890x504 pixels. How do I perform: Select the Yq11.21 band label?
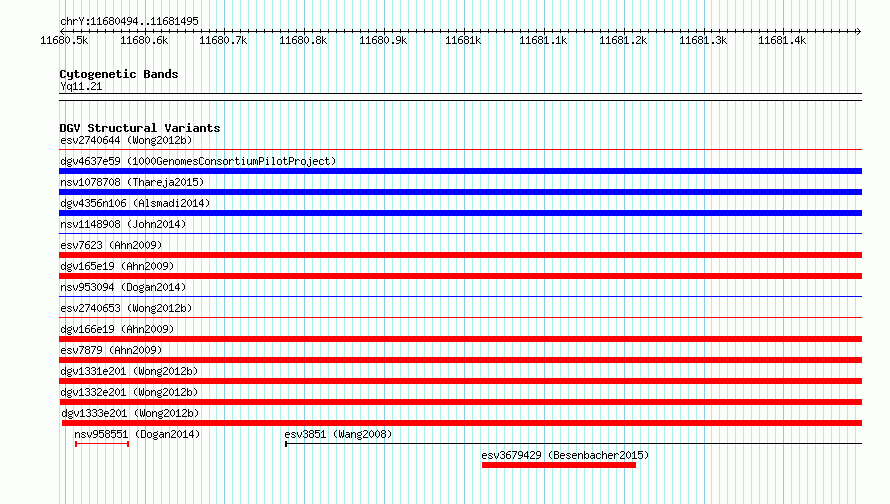pos(81,86)
